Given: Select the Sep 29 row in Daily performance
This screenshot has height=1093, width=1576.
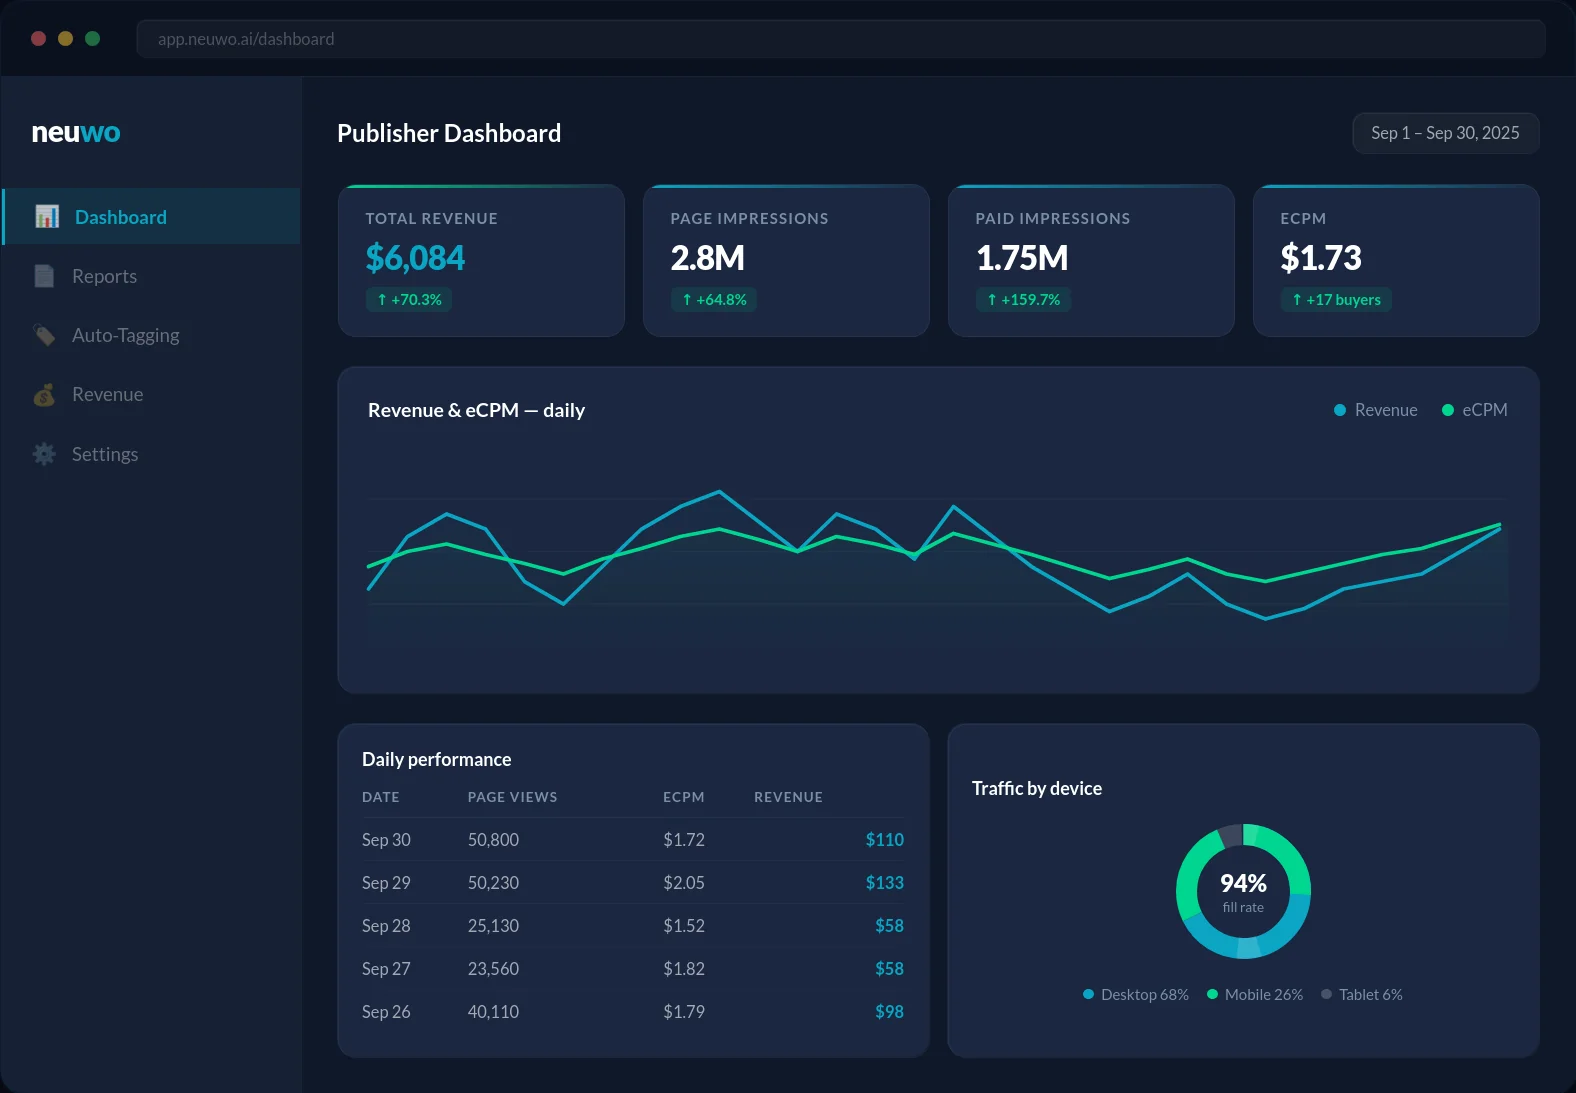Looking at the screenshot, I should [632, 883].
